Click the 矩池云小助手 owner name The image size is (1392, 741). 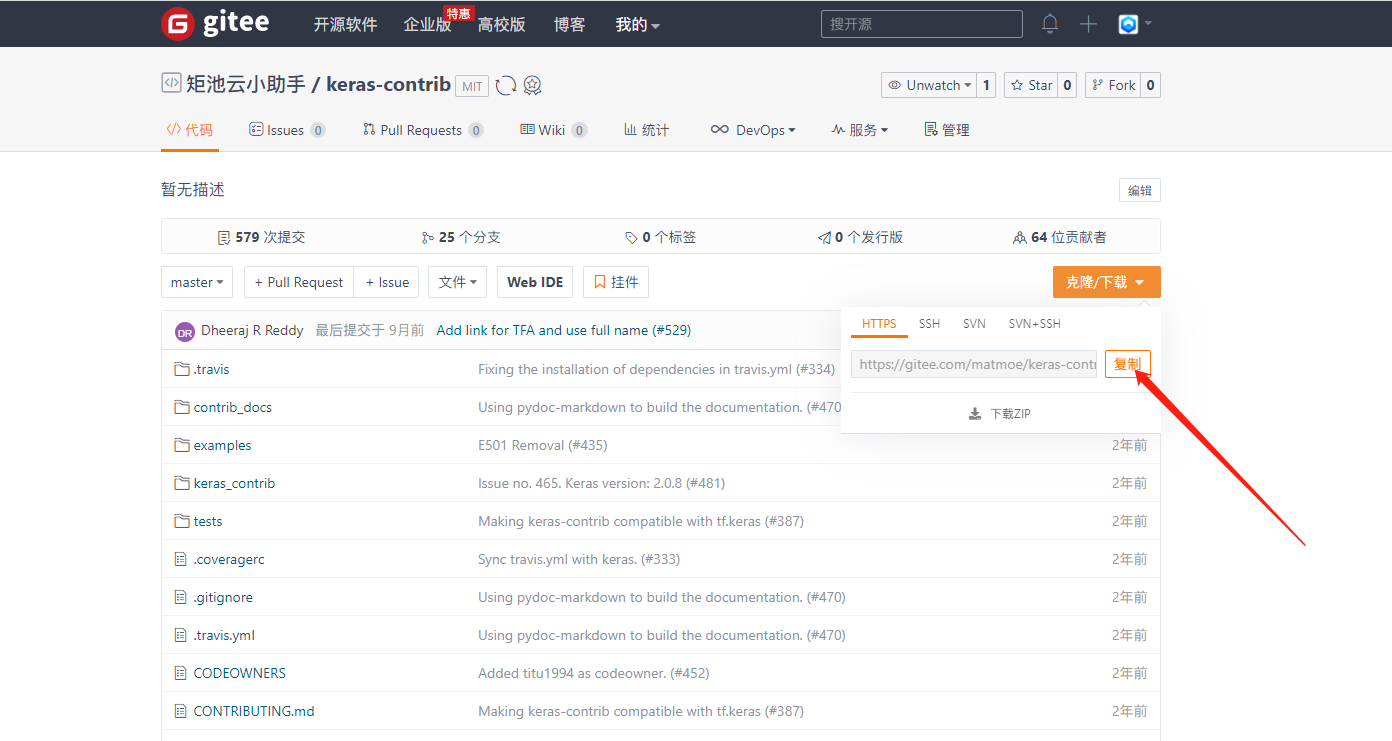[246, 84]
